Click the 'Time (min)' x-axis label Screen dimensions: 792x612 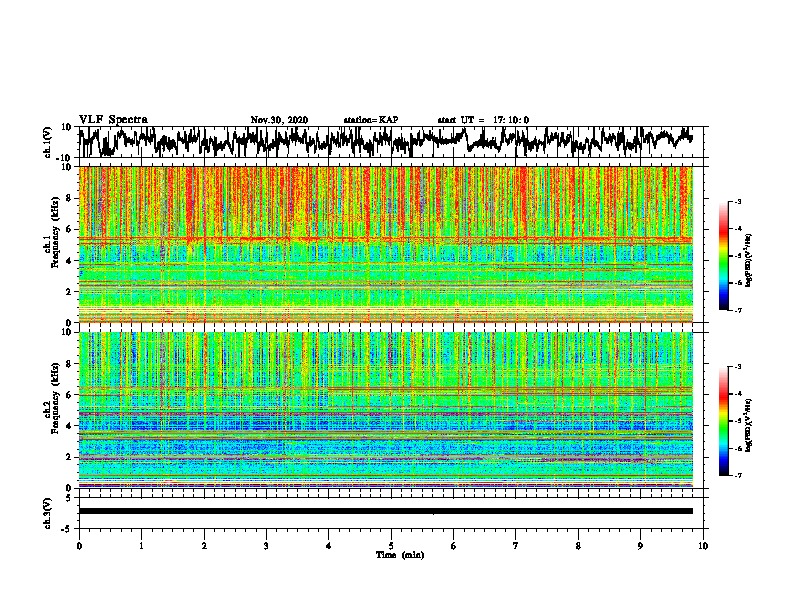point(400,555)
